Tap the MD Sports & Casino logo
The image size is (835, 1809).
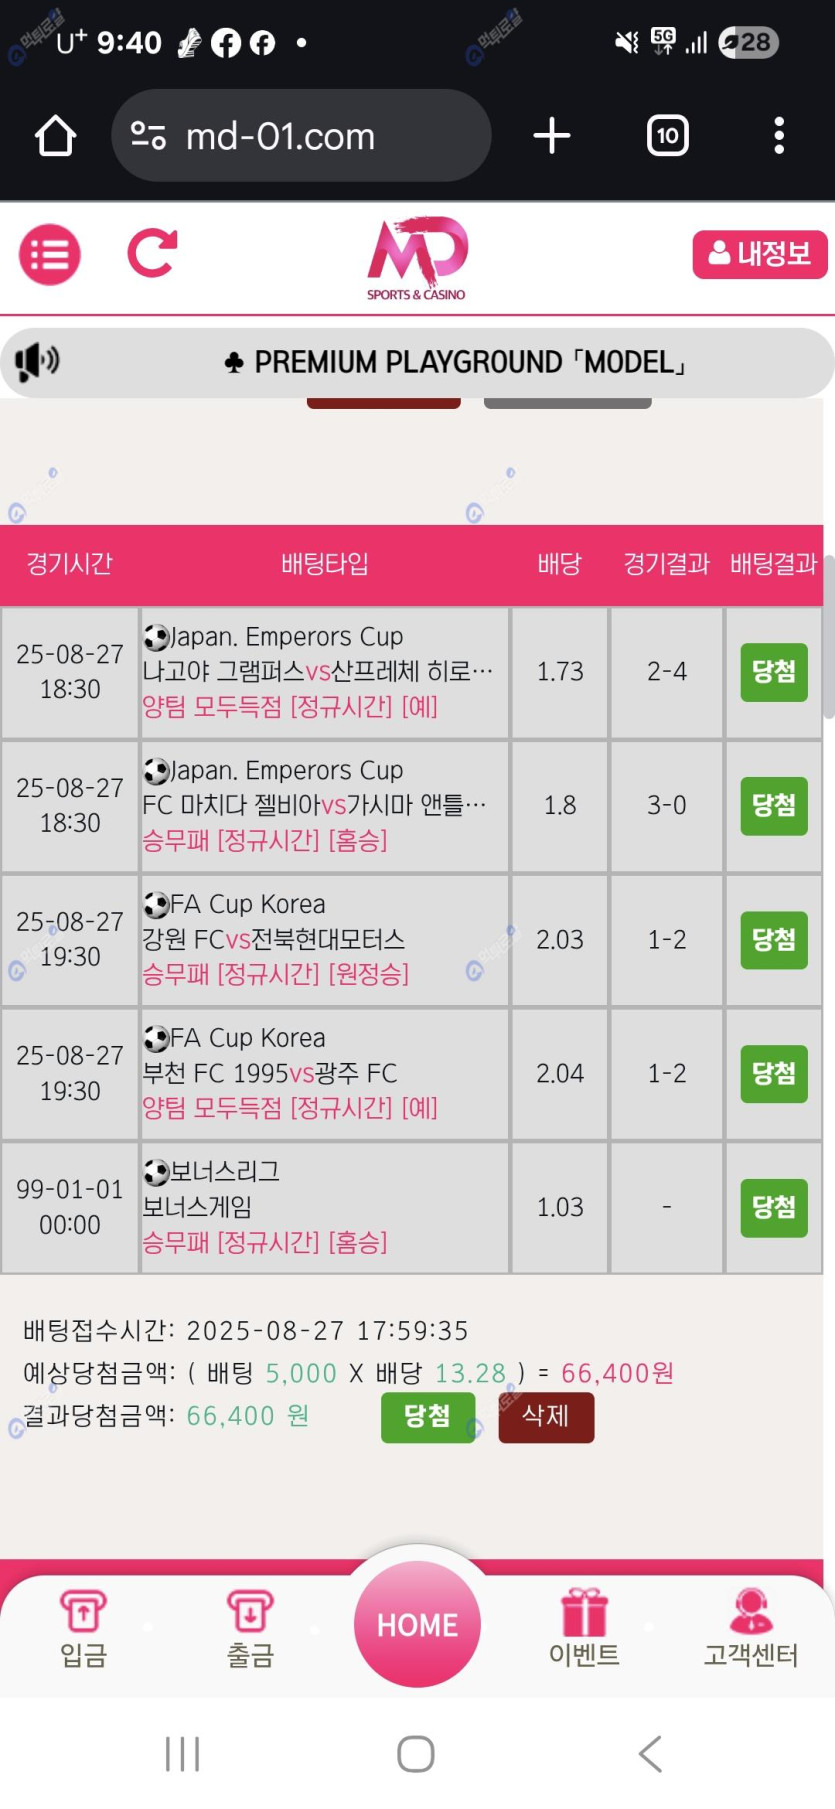[x=417, y=258]
